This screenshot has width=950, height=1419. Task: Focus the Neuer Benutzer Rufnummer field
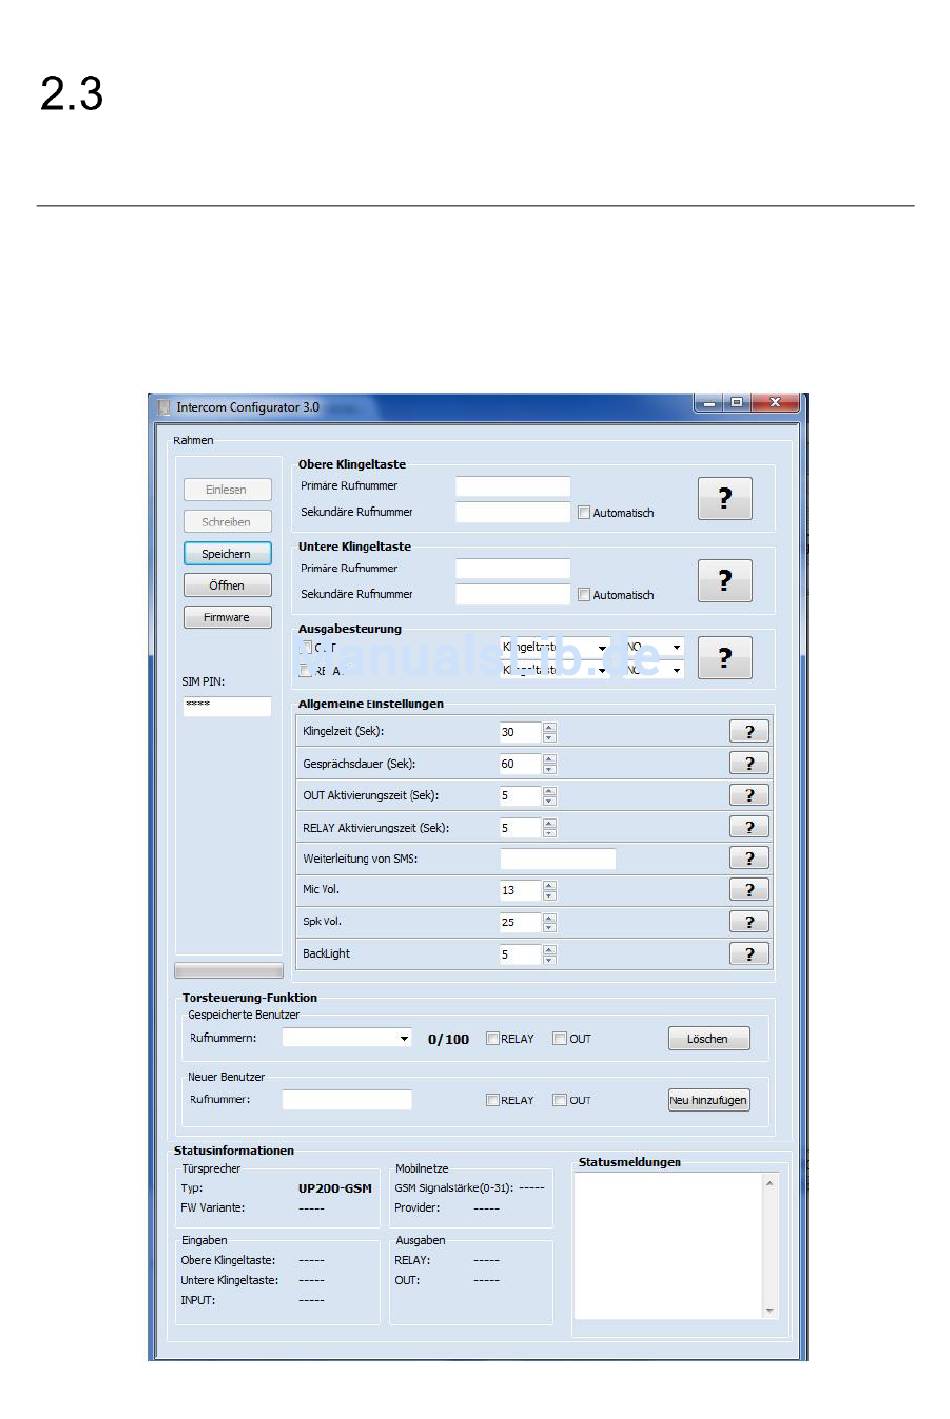click(347, 1100)
